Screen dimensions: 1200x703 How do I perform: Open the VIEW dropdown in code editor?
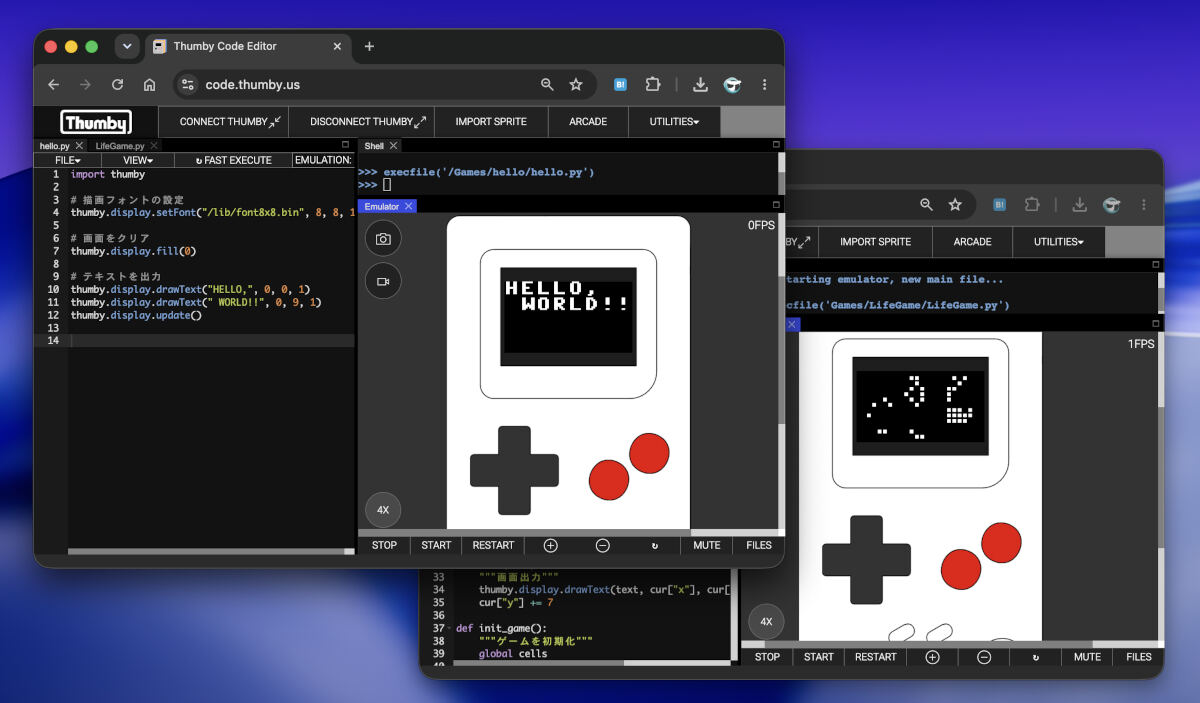point(138,160)
